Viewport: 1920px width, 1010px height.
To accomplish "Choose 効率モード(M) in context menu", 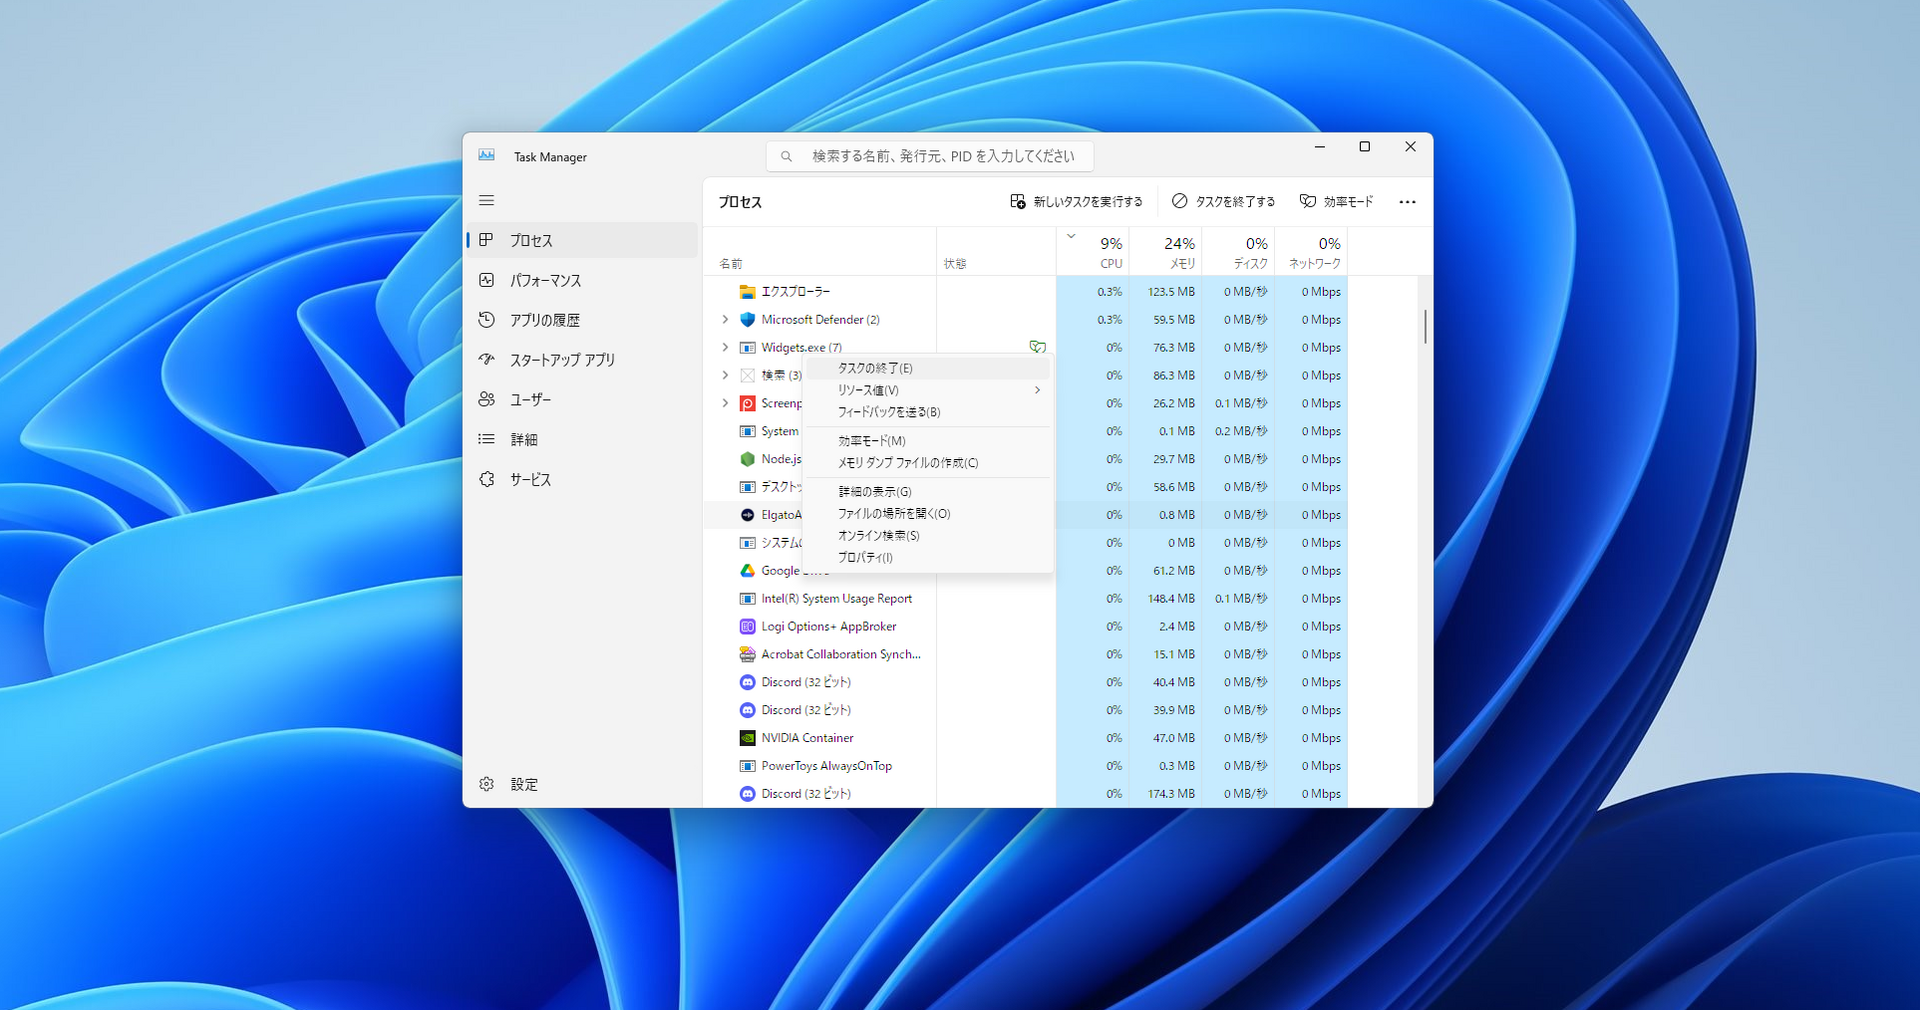I will pyautogui.click(x=928, y=441).
